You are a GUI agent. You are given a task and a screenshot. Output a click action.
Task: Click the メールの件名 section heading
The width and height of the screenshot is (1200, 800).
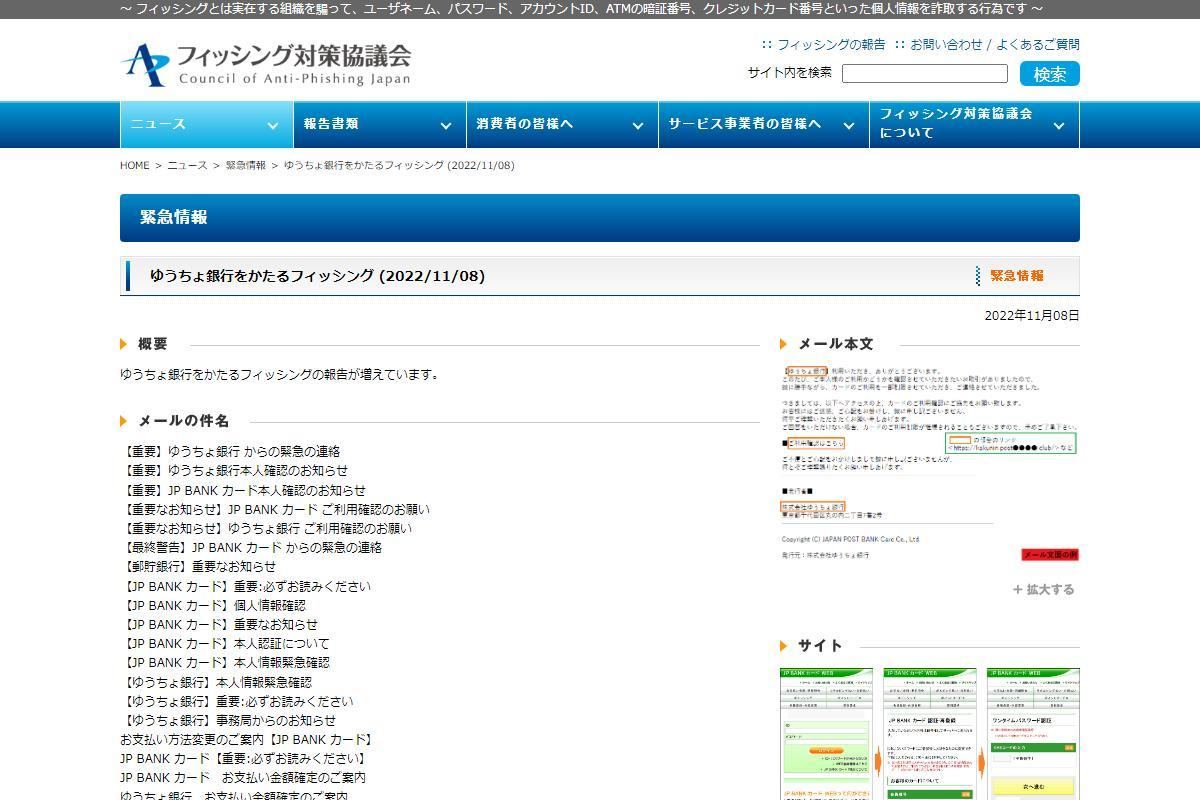183,421
